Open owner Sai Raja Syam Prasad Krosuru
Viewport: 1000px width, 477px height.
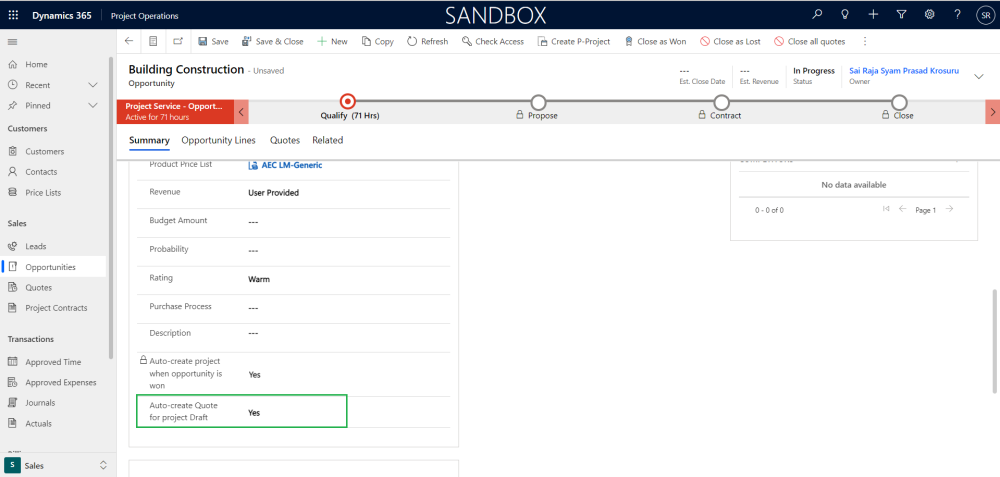904,71
